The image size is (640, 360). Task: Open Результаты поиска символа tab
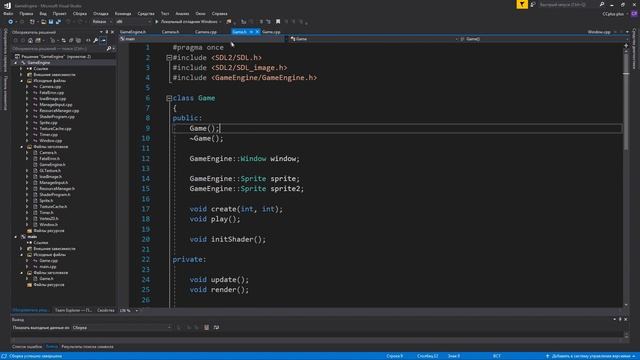(87, 347)
